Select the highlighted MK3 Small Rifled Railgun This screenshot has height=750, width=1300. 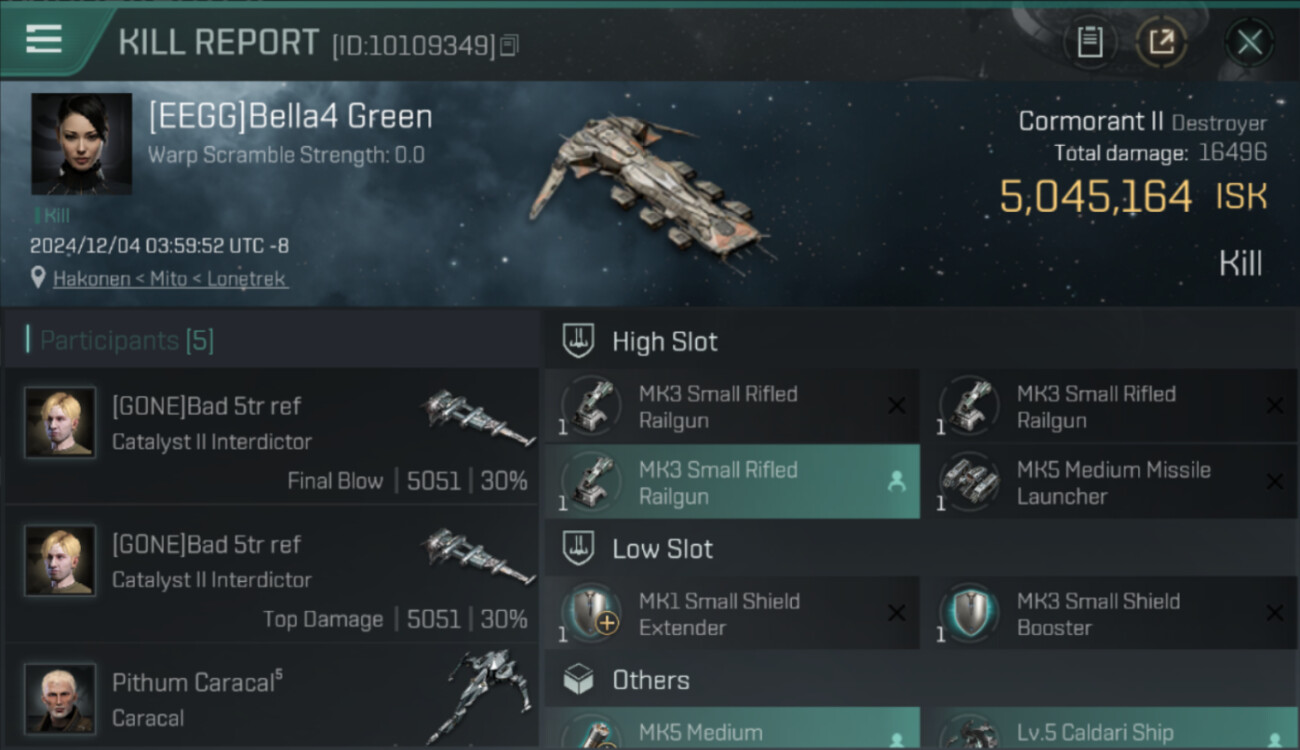731,482
